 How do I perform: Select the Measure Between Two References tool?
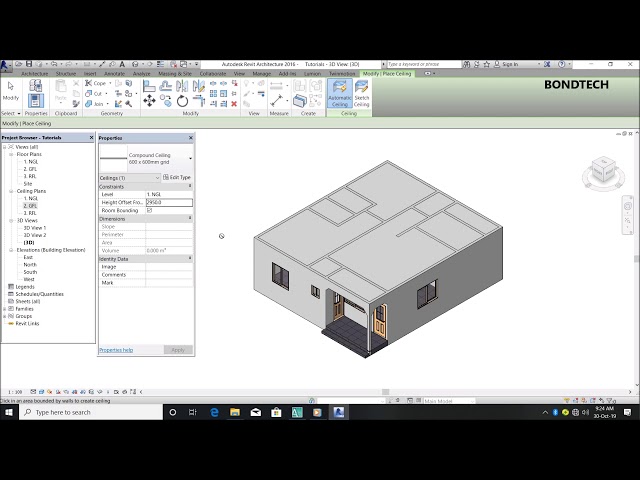[276, 86]
